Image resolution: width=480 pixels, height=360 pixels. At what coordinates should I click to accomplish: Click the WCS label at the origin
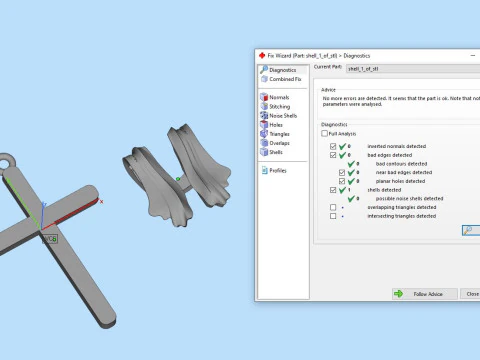(50, 239)
